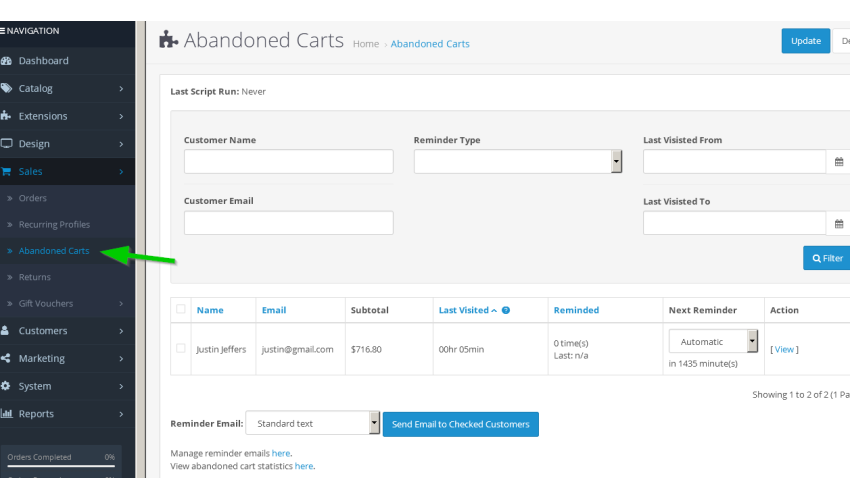Click the Customer Email input field
This screenshot has height=500, width=850.
[x=288, y=223]
